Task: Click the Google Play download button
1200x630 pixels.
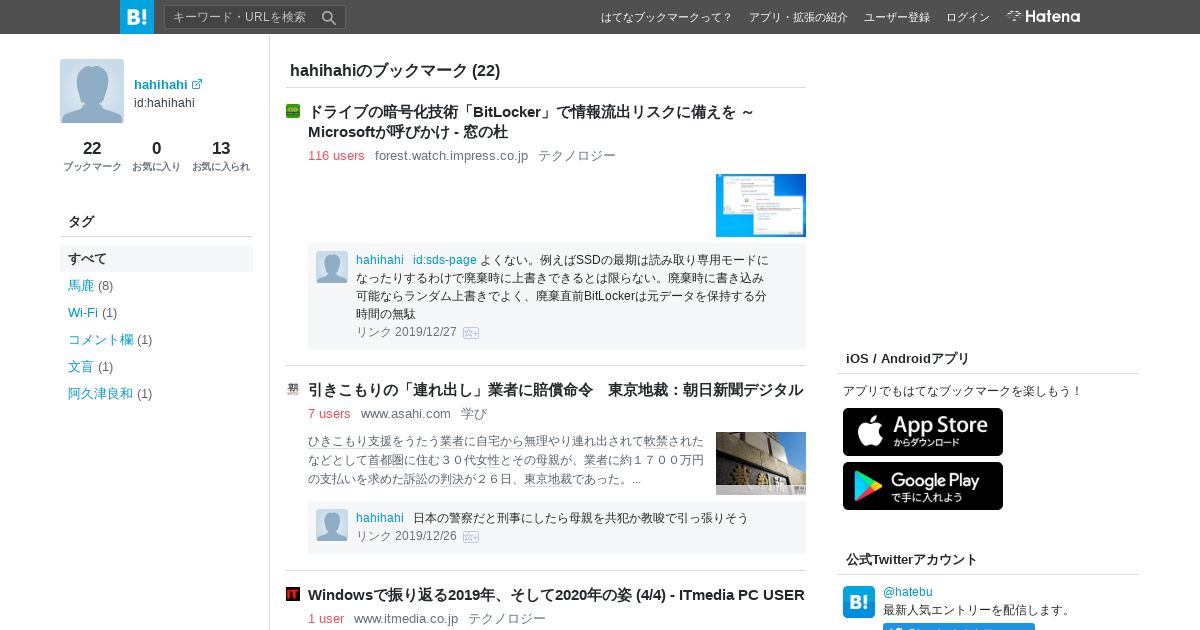Action: [x=923, y=486]
